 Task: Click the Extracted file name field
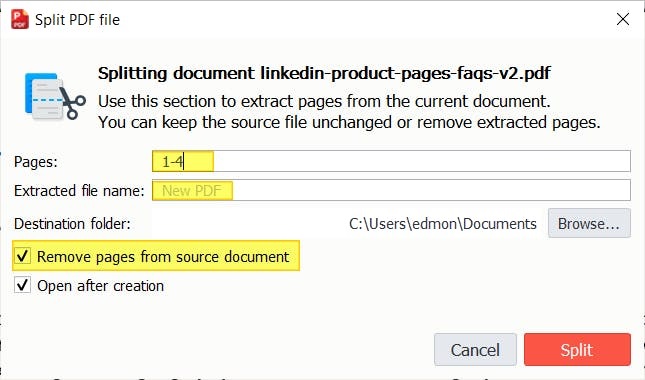(391, 190)
